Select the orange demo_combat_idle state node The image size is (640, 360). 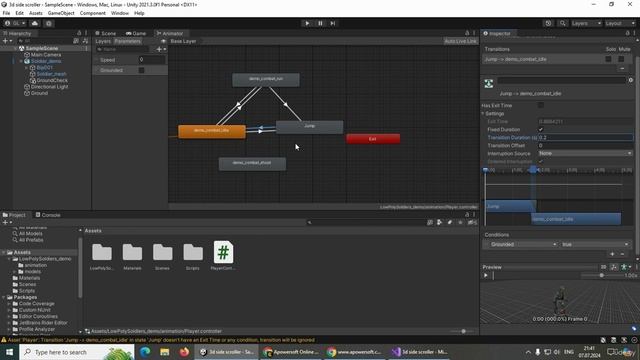(x=212, y=131)
